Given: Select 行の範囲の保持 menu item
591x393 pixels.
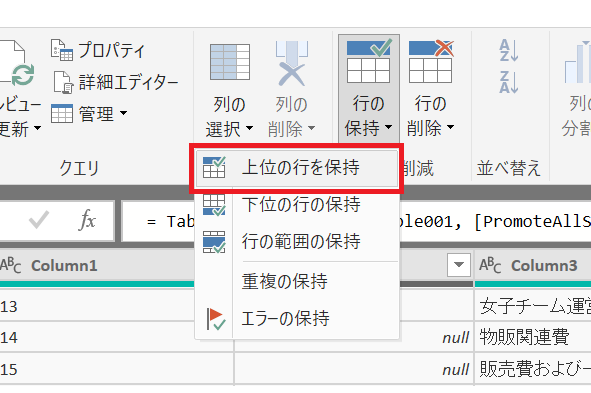Looking at the screenshot, I should 297,242.
